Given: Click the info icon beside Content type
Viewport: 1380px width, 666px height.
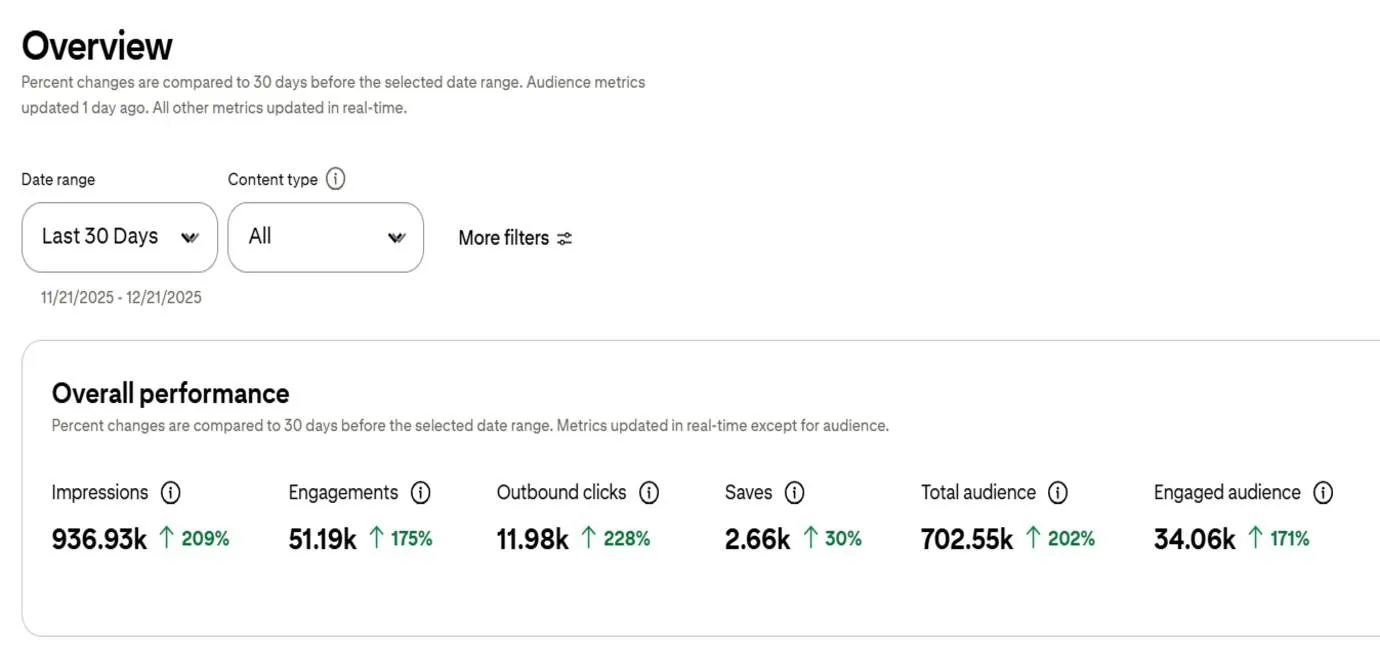Looking at the screenshot, I should coord(336,180).
